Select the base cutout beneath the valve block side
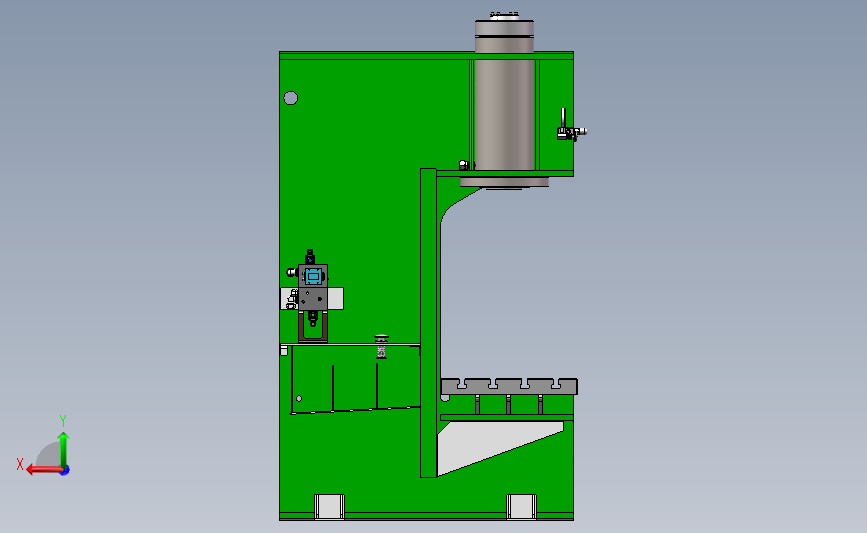The height and width of the screenshot is (533, 867). [x=329, y=506]
